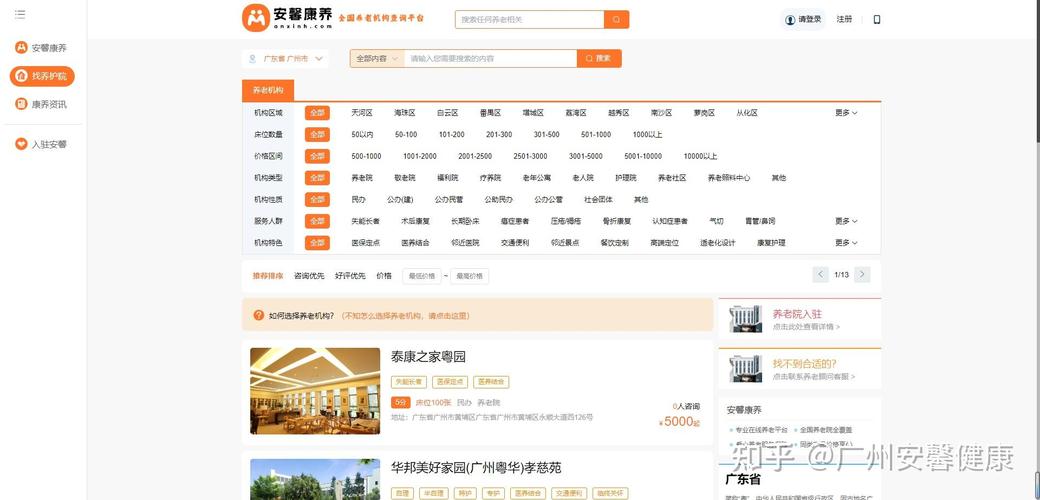Click the 安馨康养 logo in header
Image resolution: width=1040 pixels, height=500 pixels.
(x=287, y=18)
